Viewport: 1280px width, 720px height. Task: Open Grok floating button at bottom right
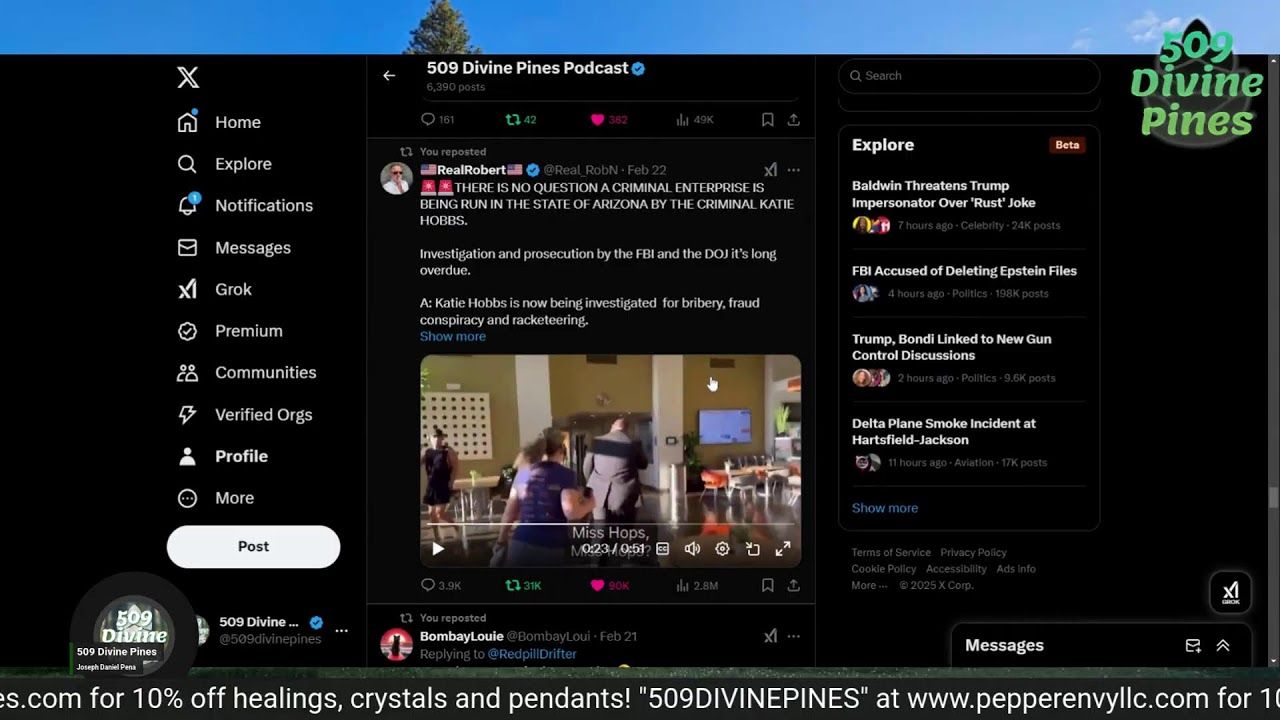click(1230, 592)
